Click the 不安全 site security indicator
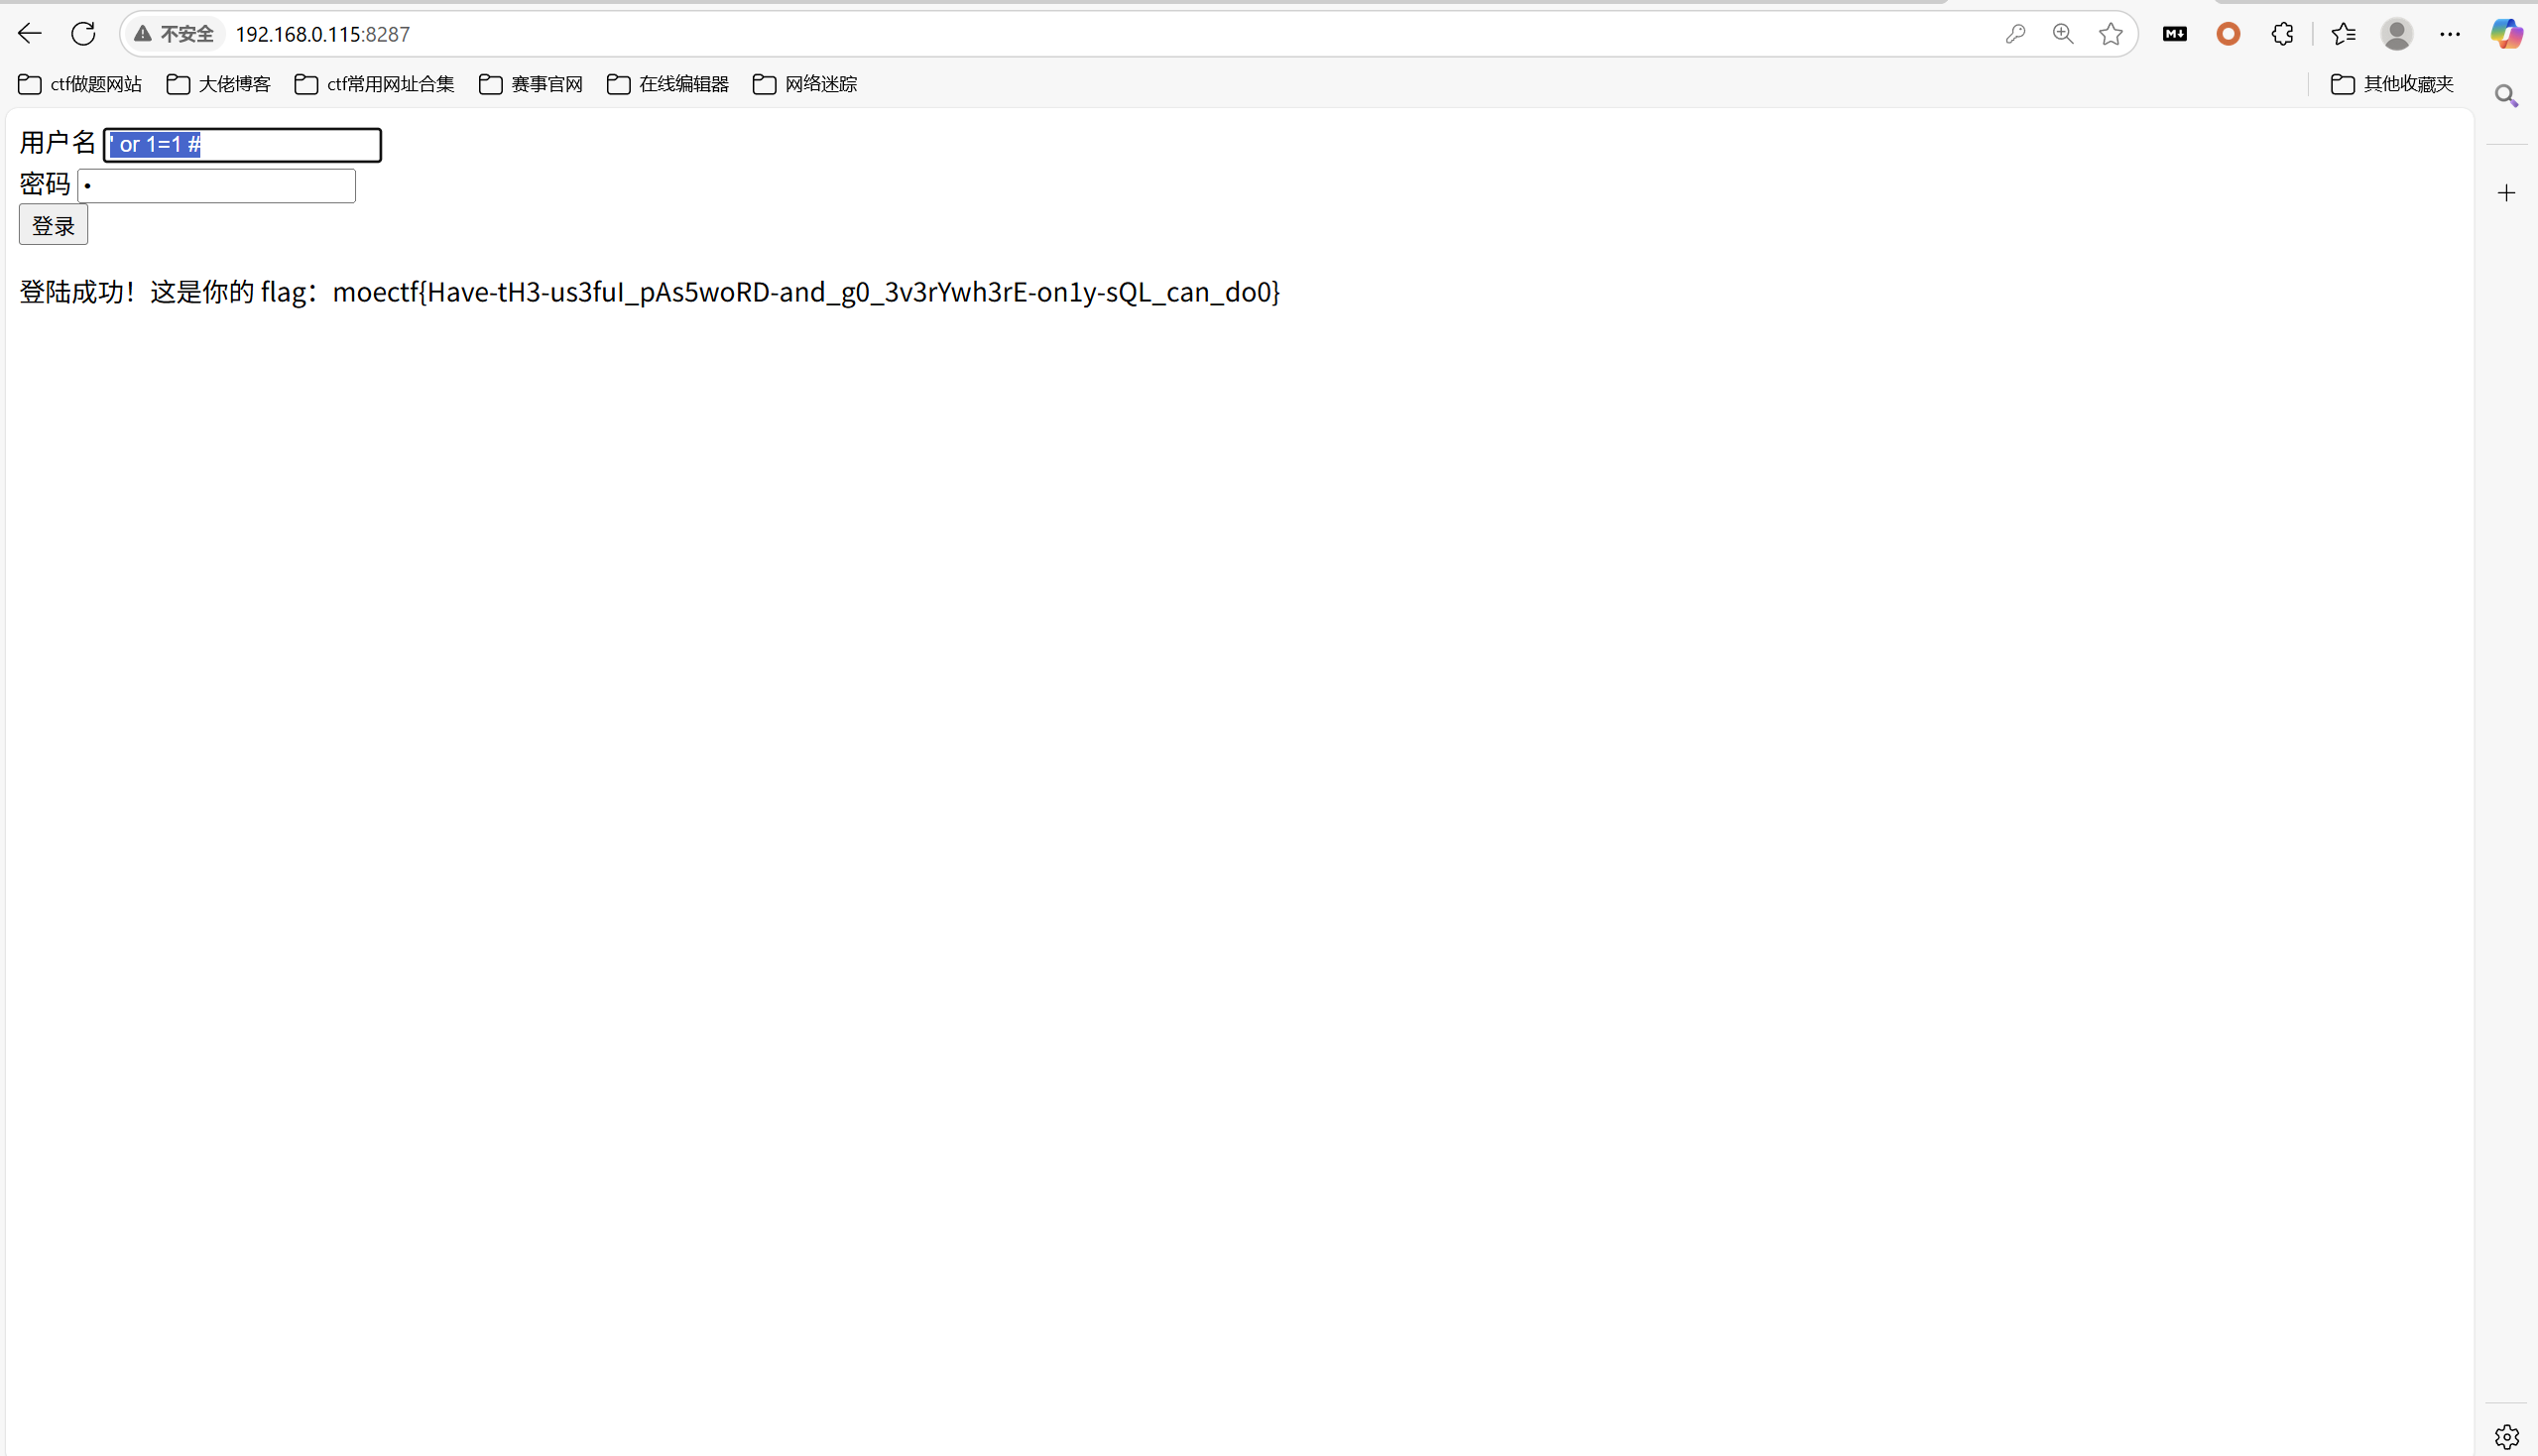Viewport: 2538px width, 1456px height. pos(174,34)
